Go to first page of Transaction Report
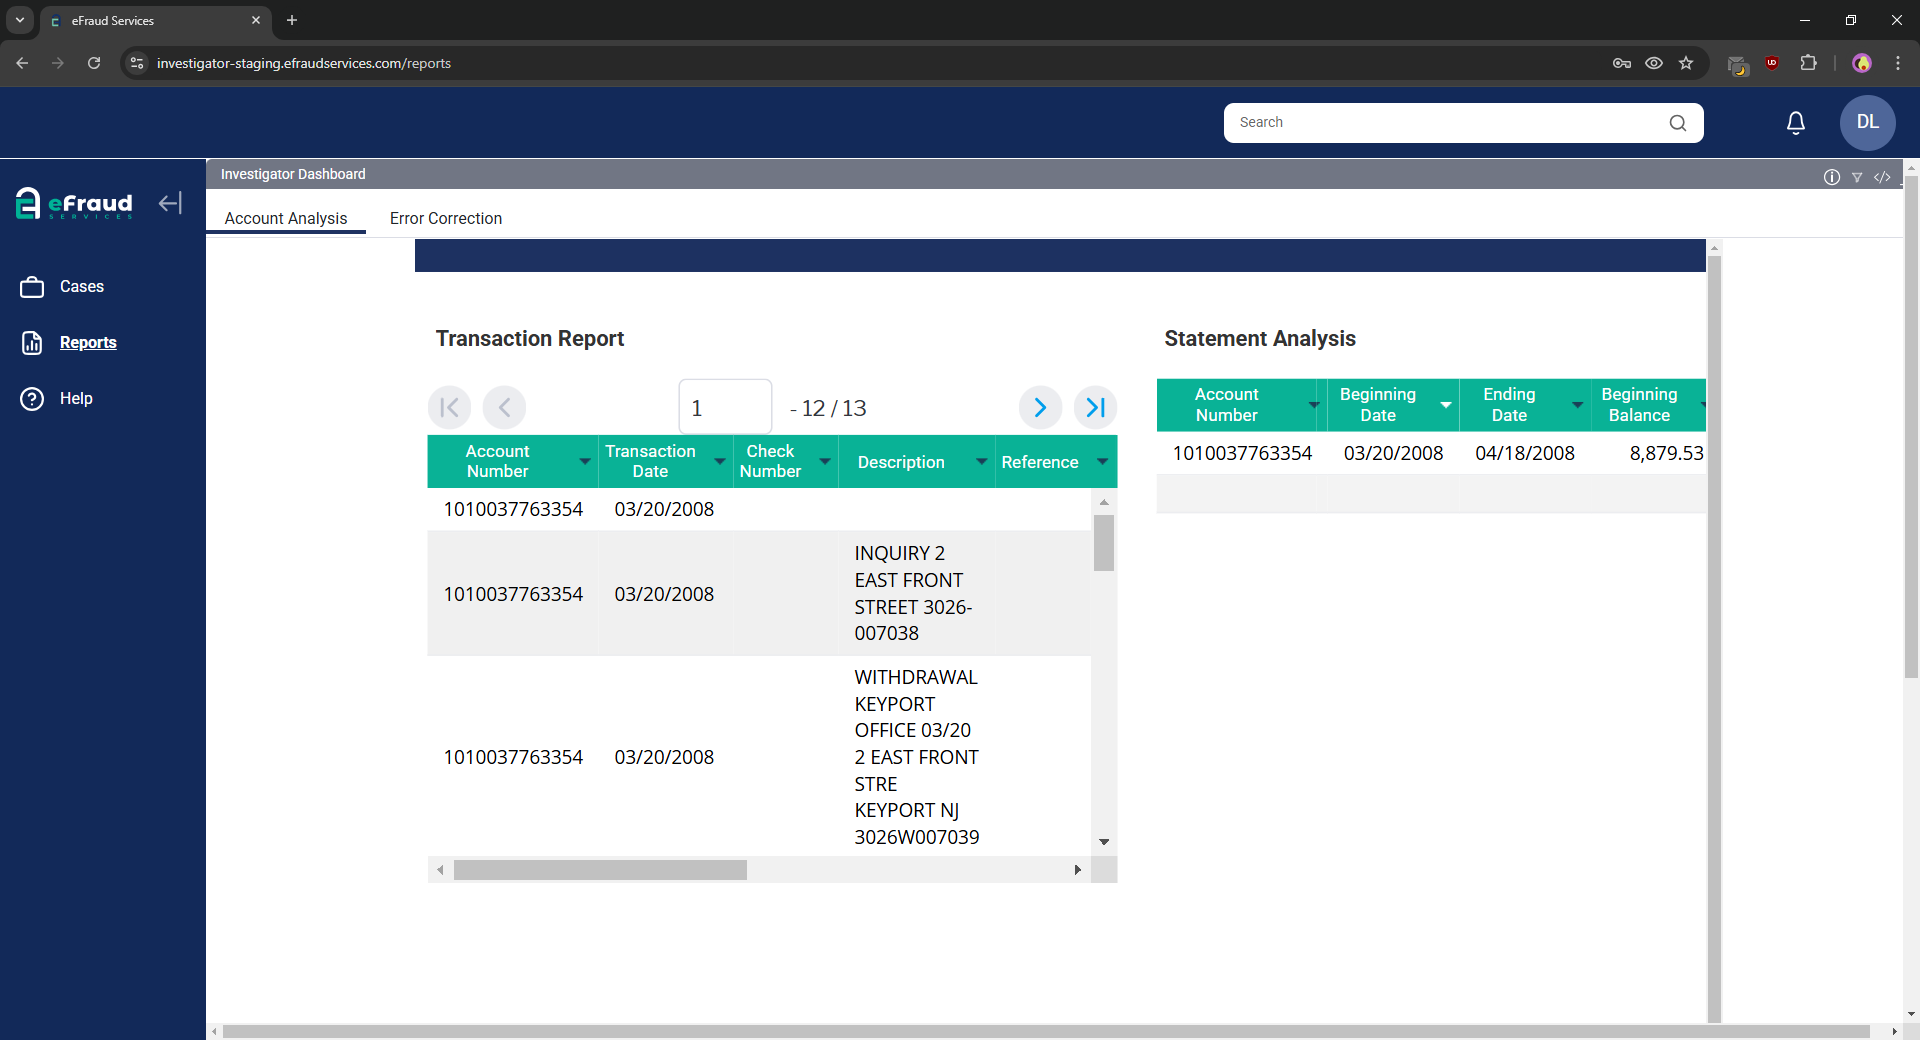 [450, 408]
